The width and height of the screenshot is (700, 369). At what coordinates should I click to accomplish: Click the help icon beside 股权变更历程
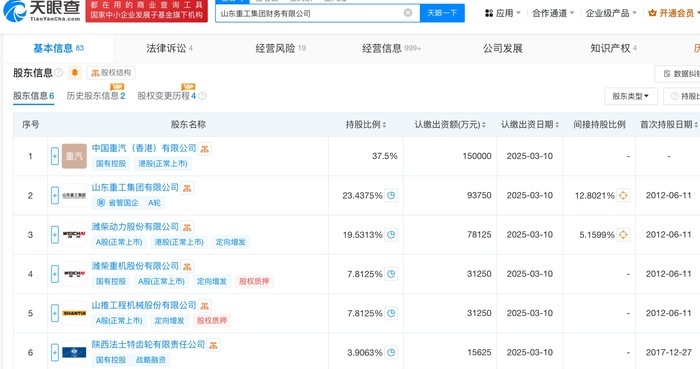[x=202, y=96]
